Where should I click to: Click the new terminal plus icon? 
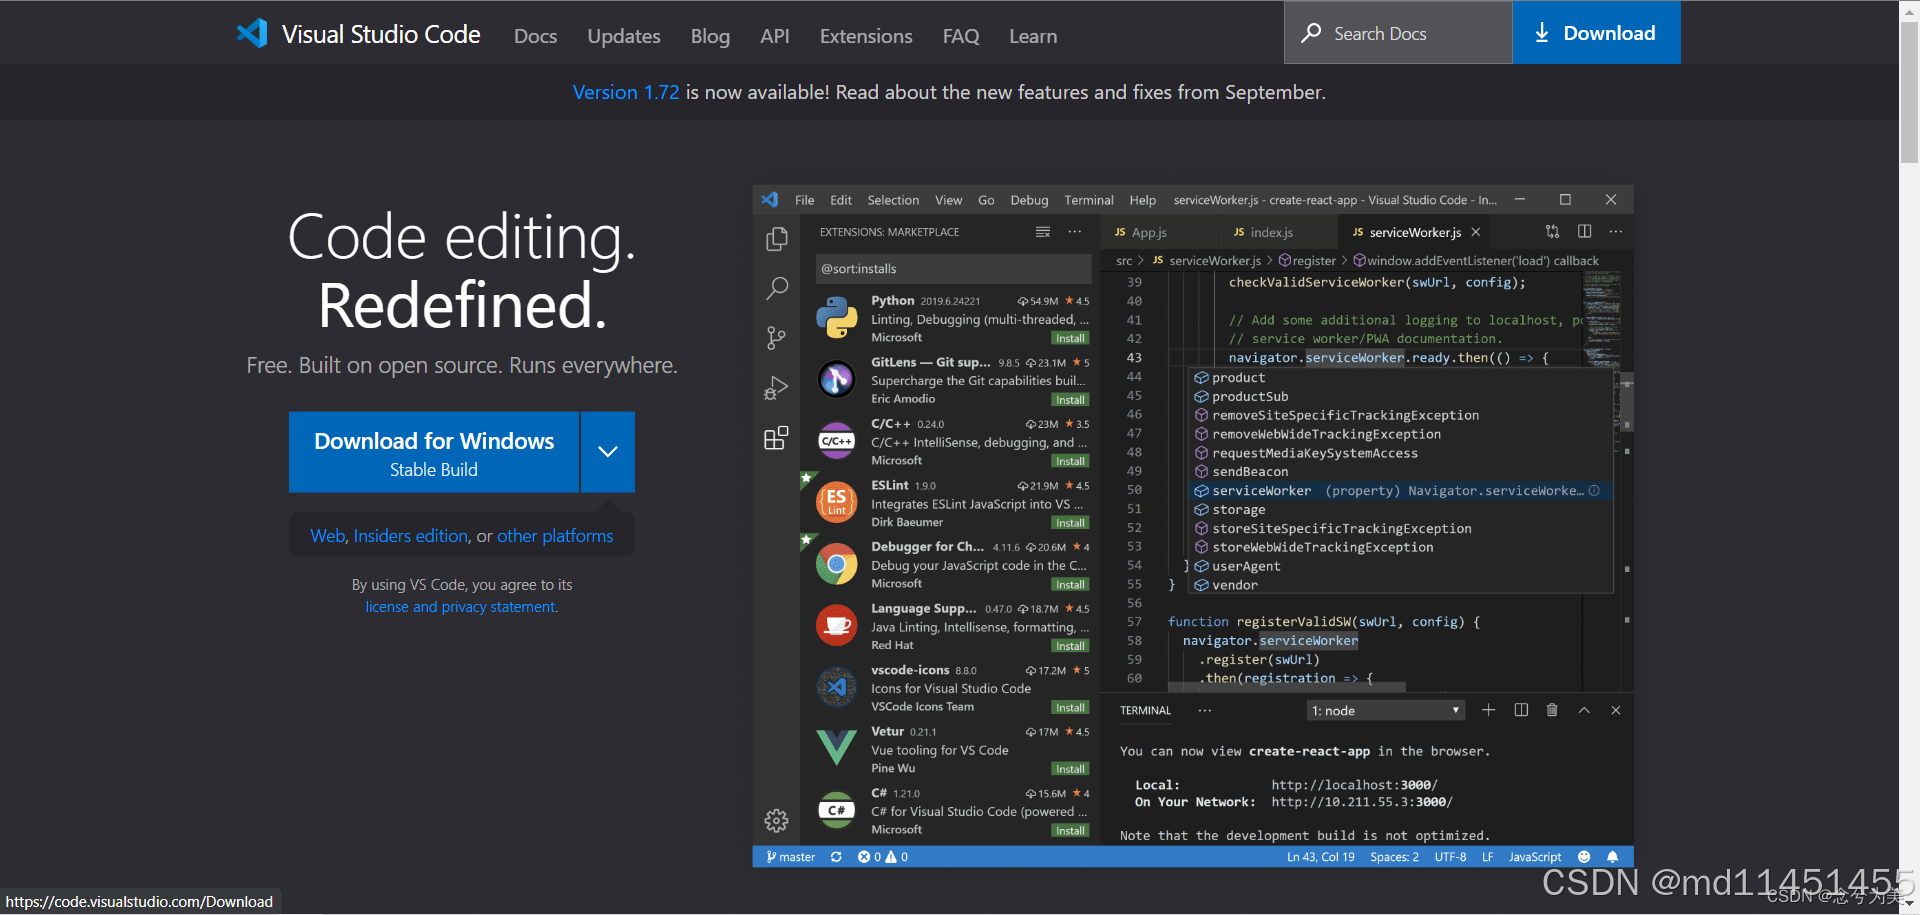click(1488, 710)
